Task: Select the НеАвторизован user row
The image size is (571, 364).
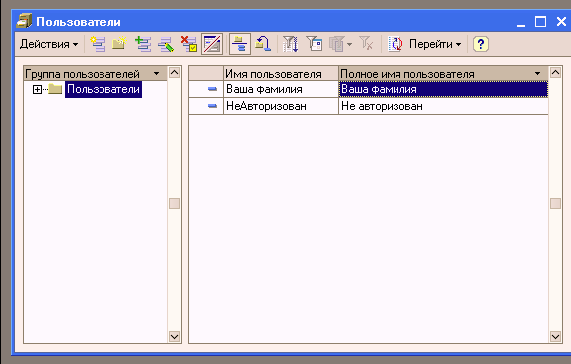Action: (x=368, y=106)
